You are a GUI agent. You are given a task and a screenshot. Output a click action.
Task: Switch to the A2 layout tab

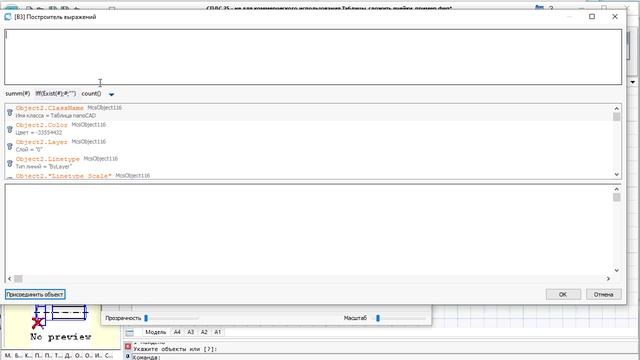(x=204, y=332)
